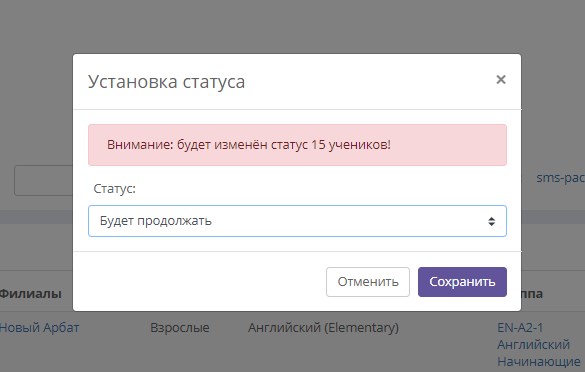The width and height of the screenshot is (585, 372).
Task: Click the Филиалы column header
Action: 30,293
